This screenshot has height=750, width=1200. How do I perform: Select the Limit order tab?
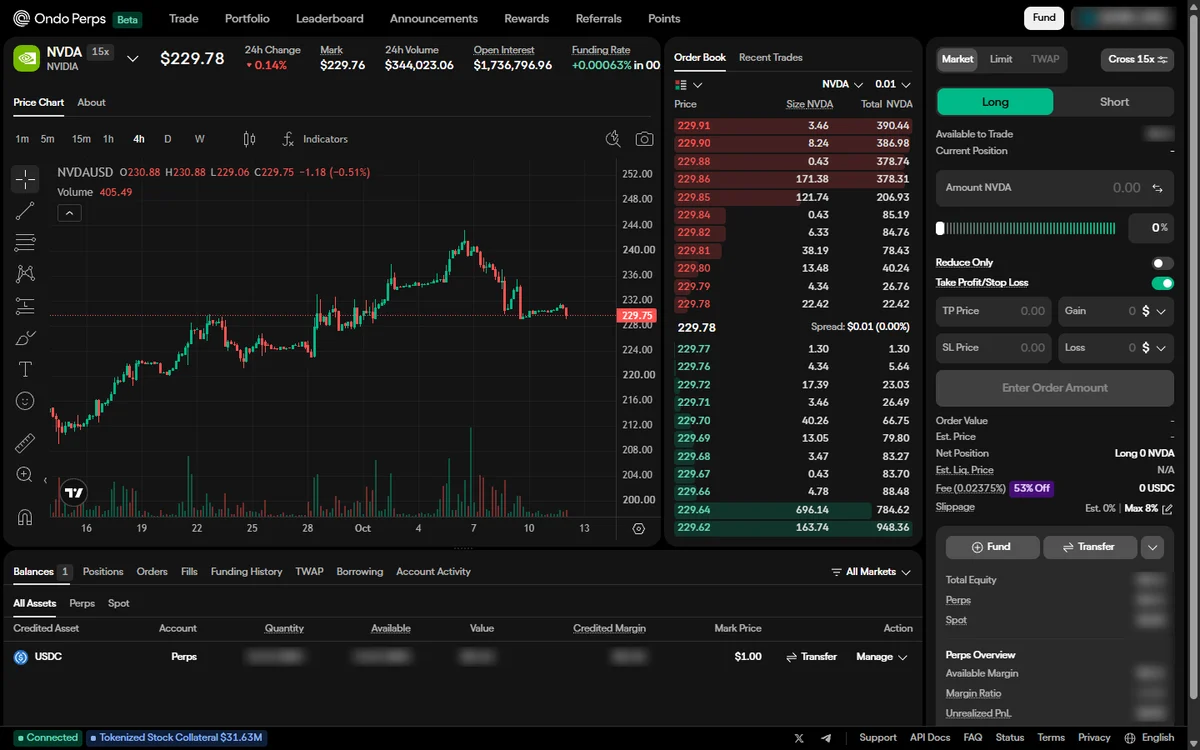pos(1001,59)
